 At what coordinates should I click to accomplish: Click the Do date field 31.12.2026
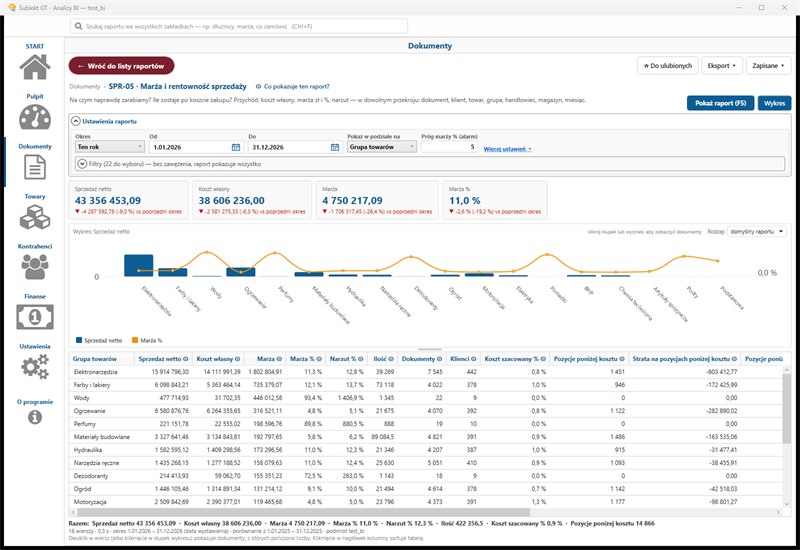coord(294,147)
